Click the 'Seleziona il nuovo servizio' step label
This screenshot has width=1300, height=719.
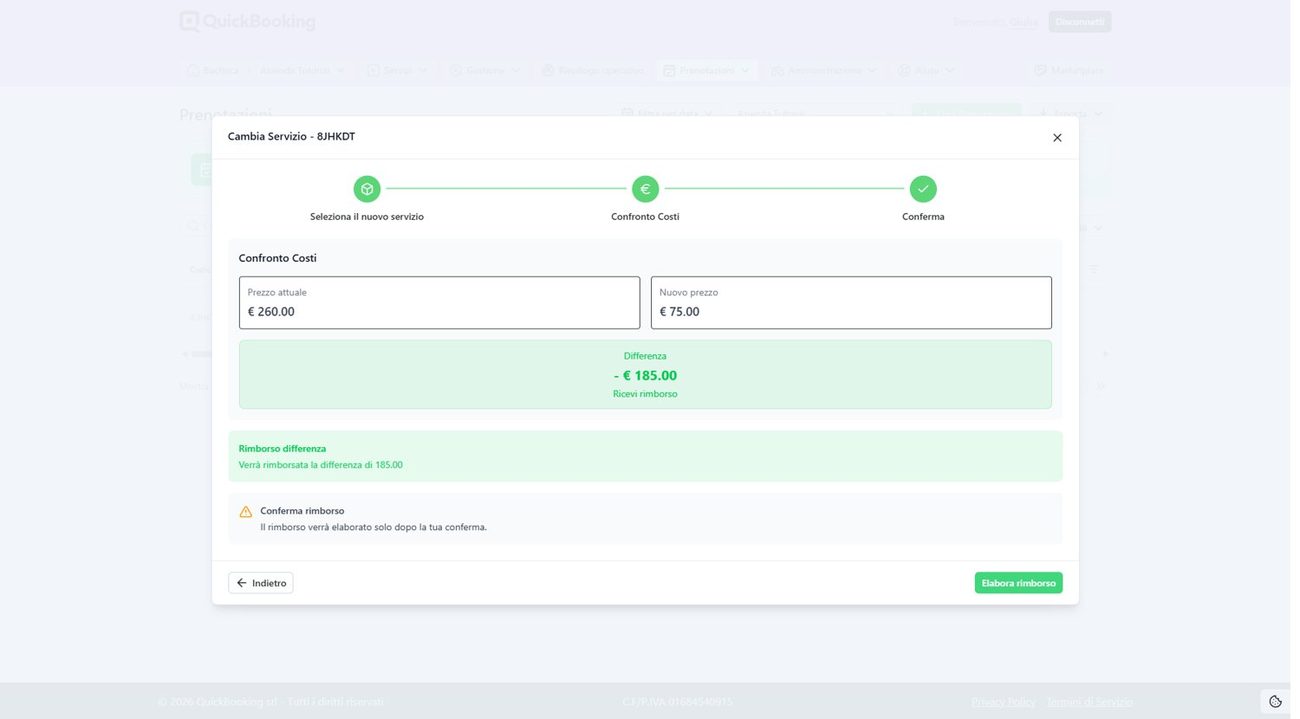(367, 217)
